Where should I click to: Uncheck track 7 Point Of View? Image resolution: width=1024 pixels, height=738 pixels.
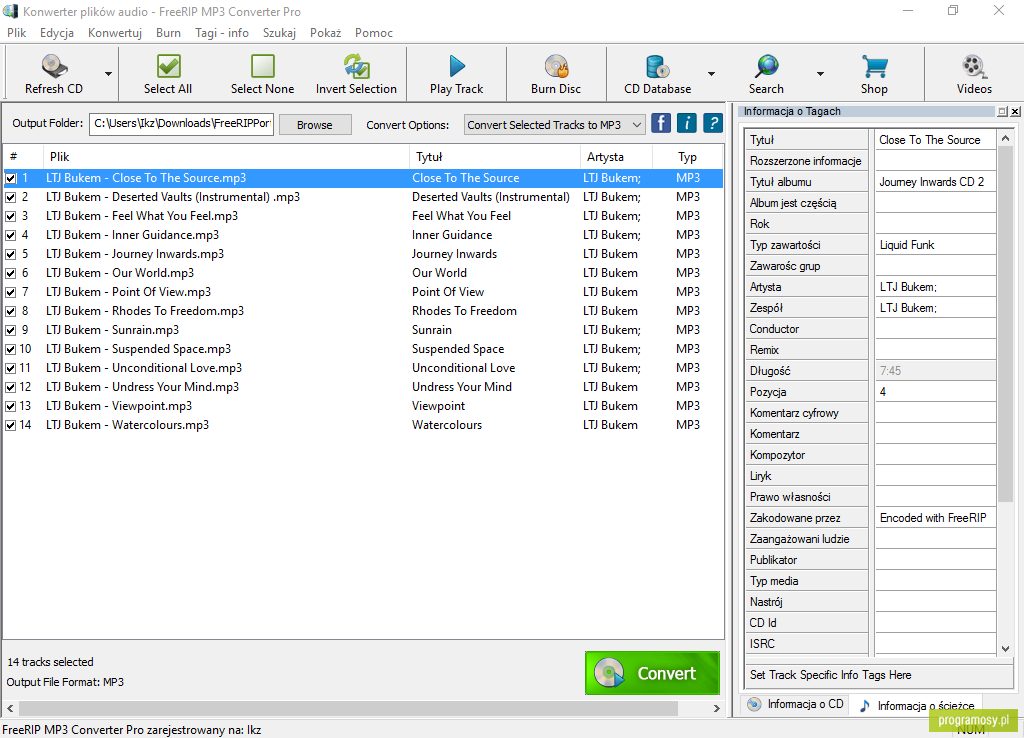point(11,292)
